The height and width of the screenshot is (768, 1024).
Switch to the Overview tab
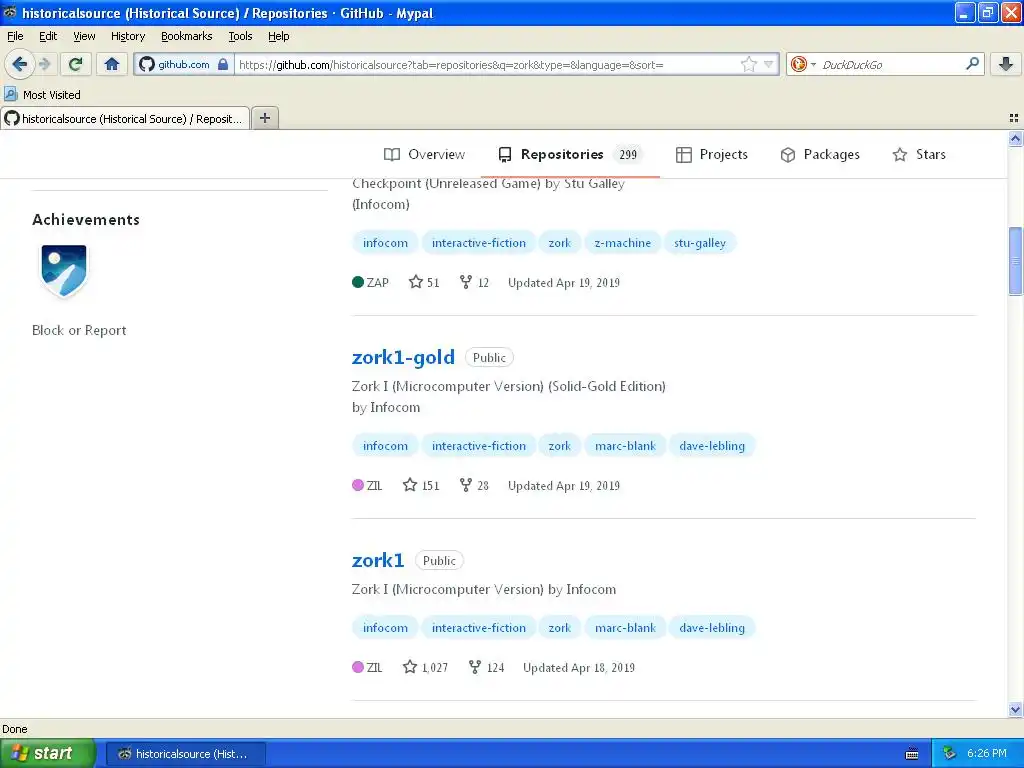pos(424,154)
